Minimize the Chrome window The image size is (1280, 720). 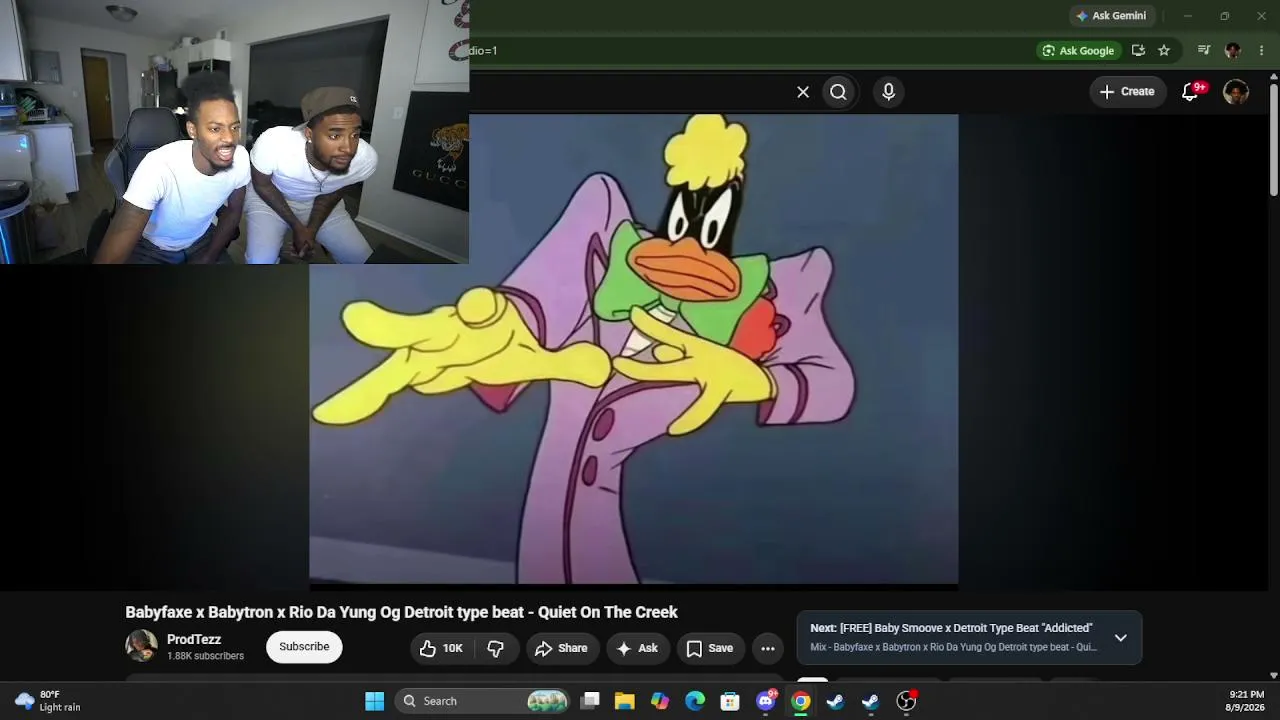pos(1188,16)
